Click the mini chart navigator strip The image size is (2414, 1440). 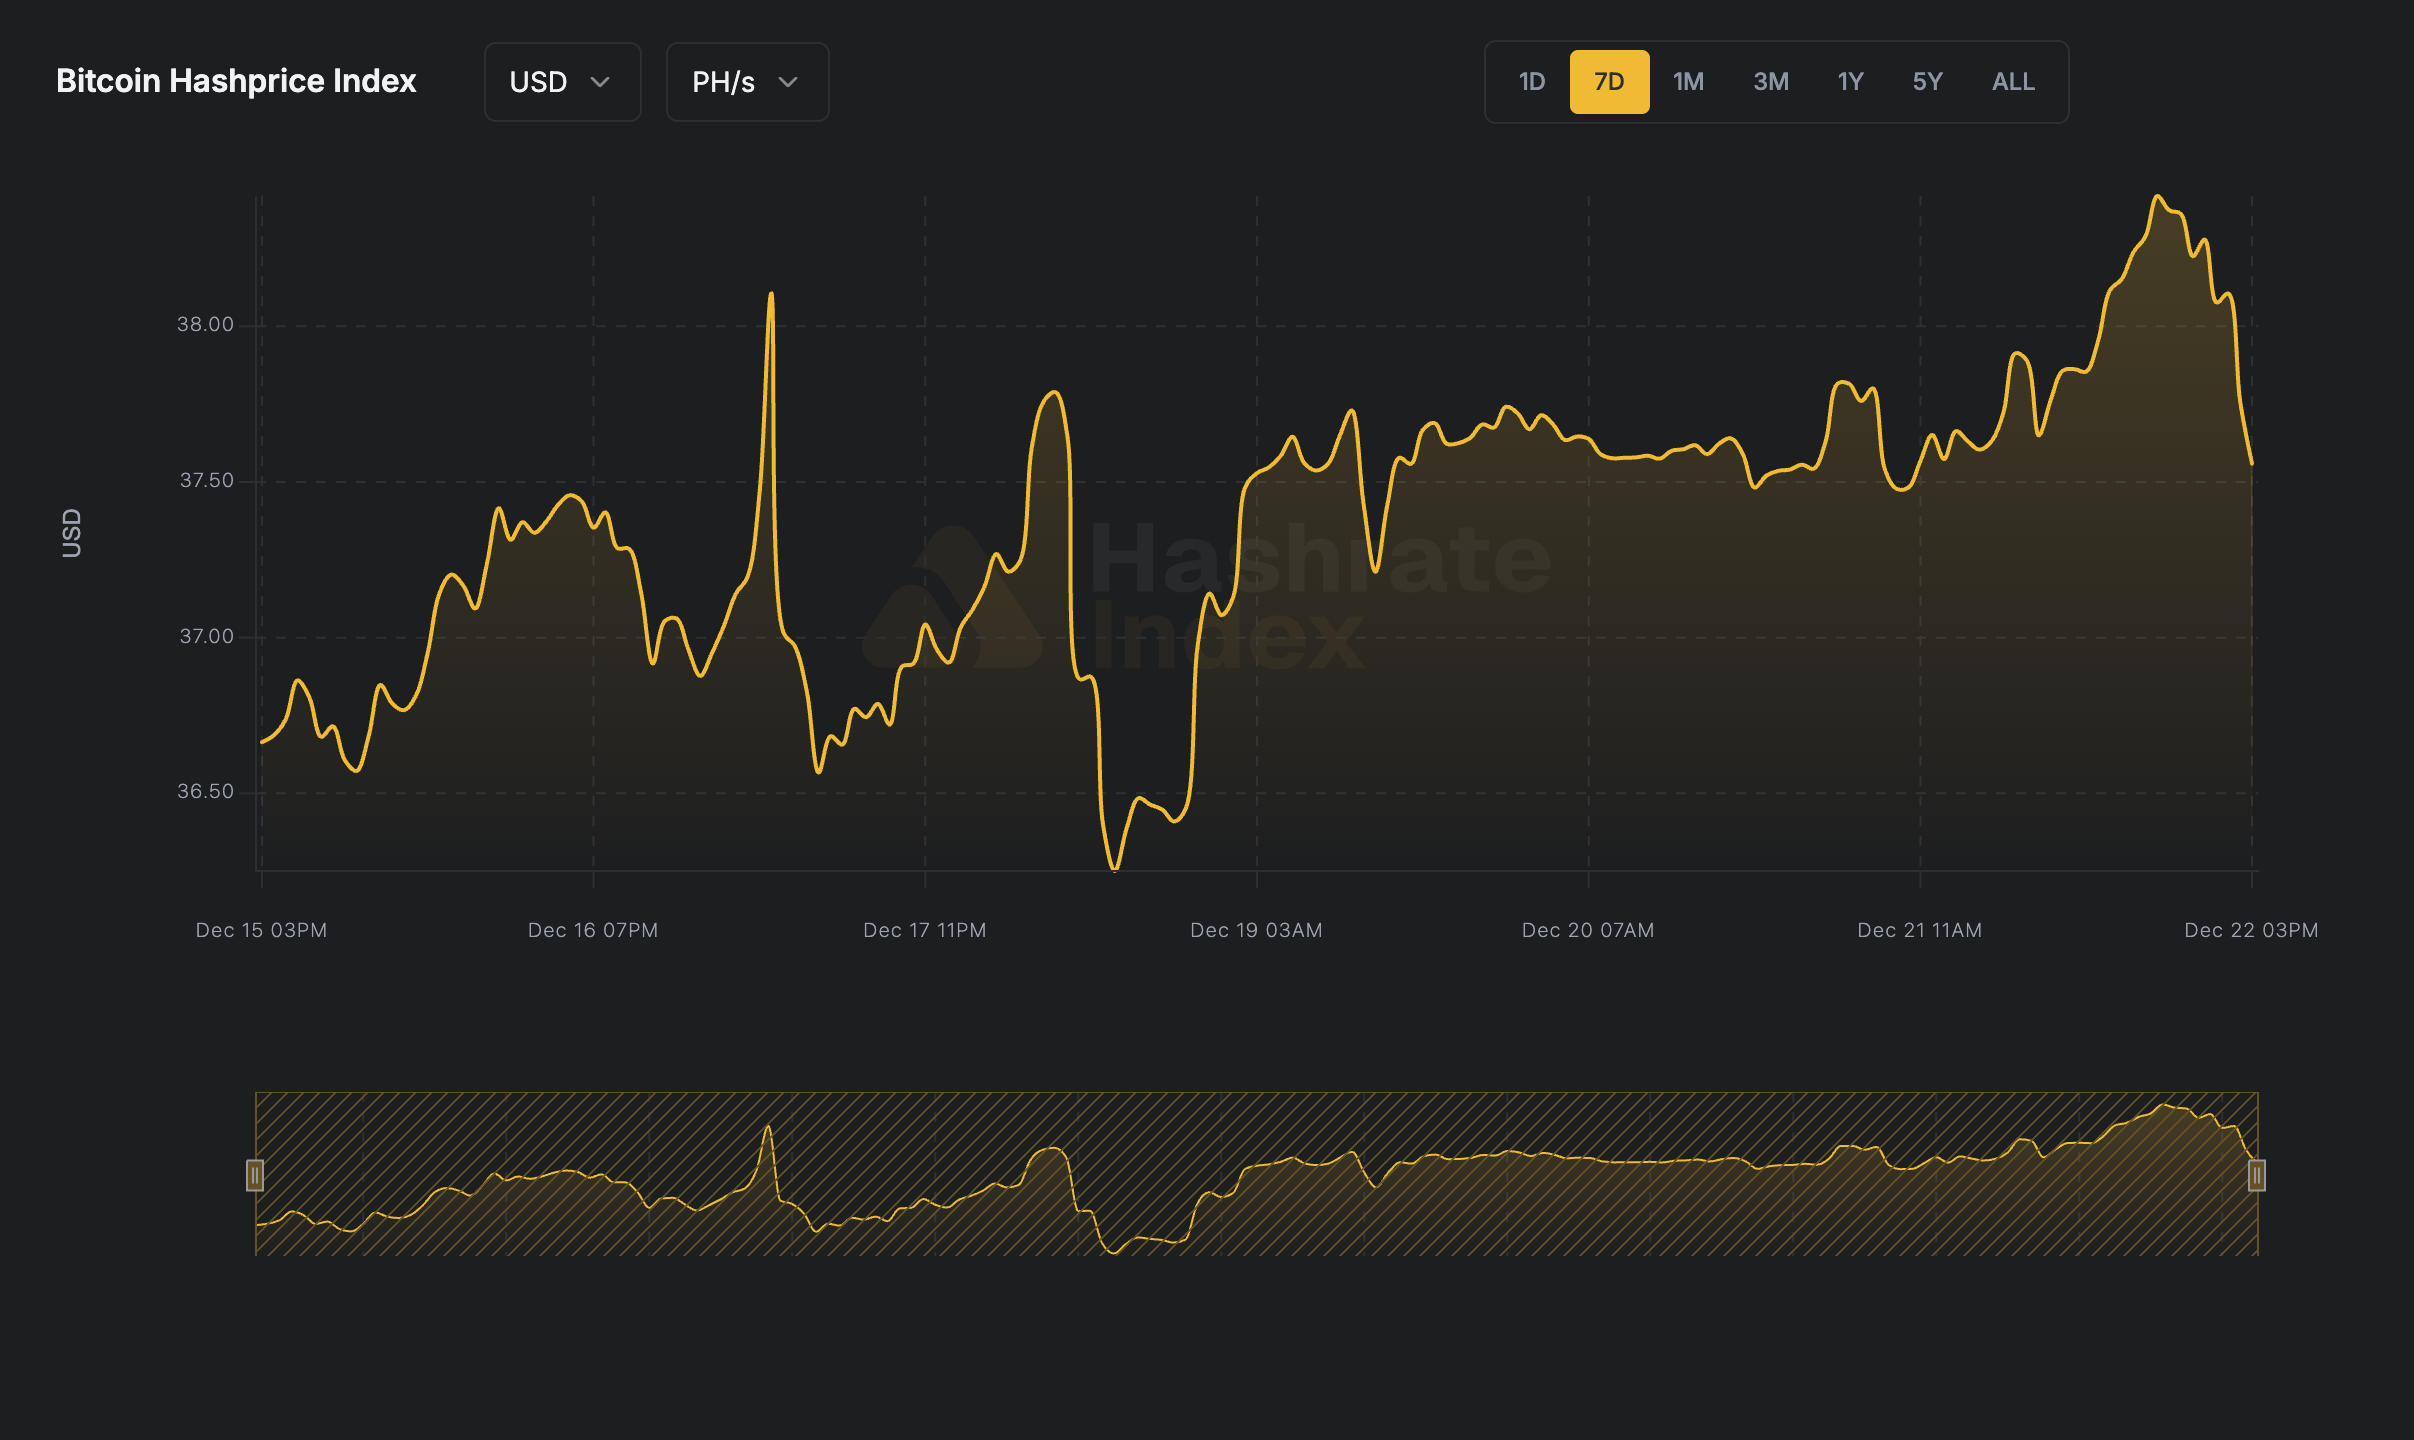point(1256,1177)
